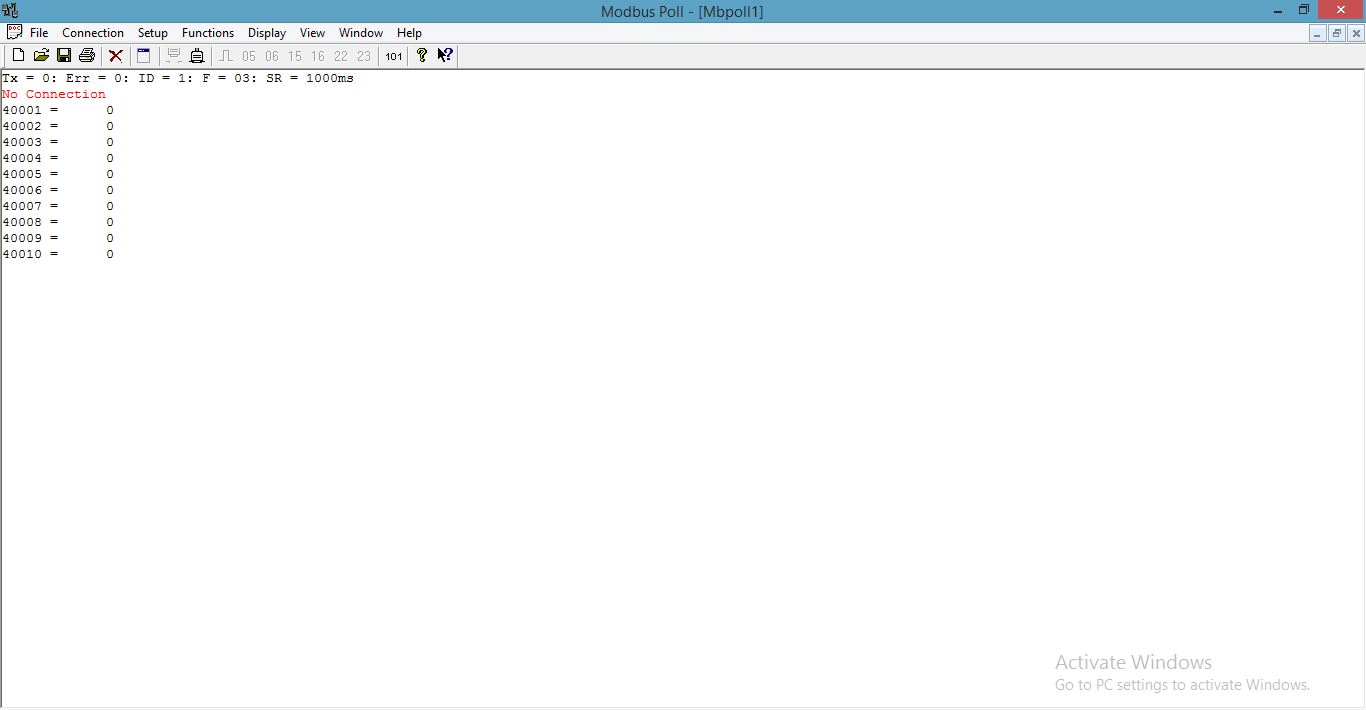This screenshot has width=1366, height=710.
Task: Click the greyed-out network connect icon
Action: pos(174,56)
